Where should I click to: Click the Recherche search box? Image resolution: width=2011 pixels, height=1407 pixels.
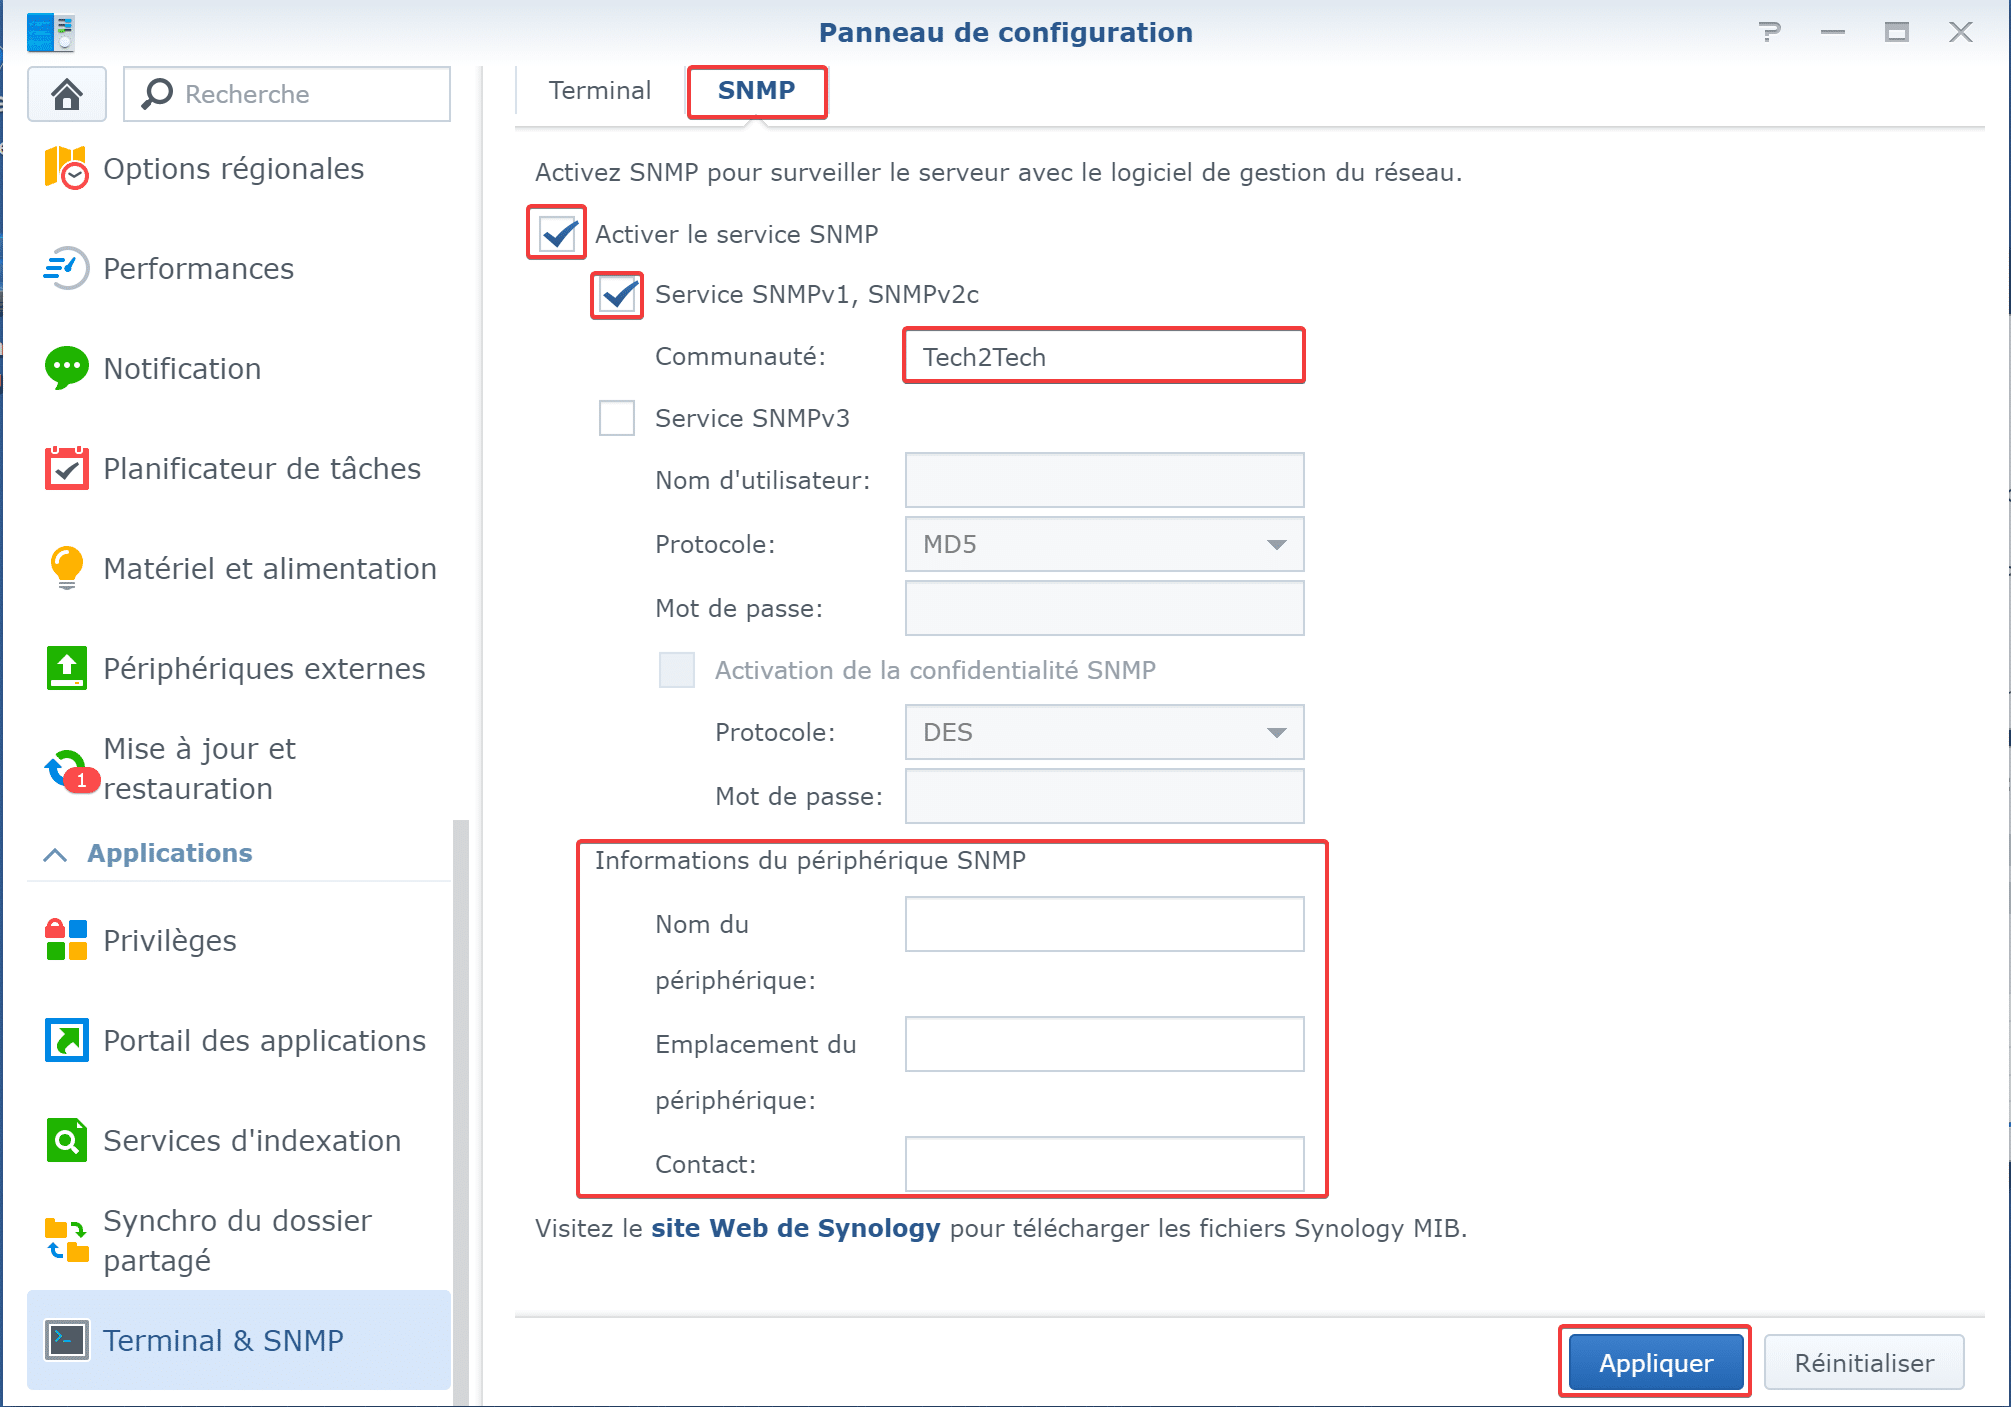point(287,94)
